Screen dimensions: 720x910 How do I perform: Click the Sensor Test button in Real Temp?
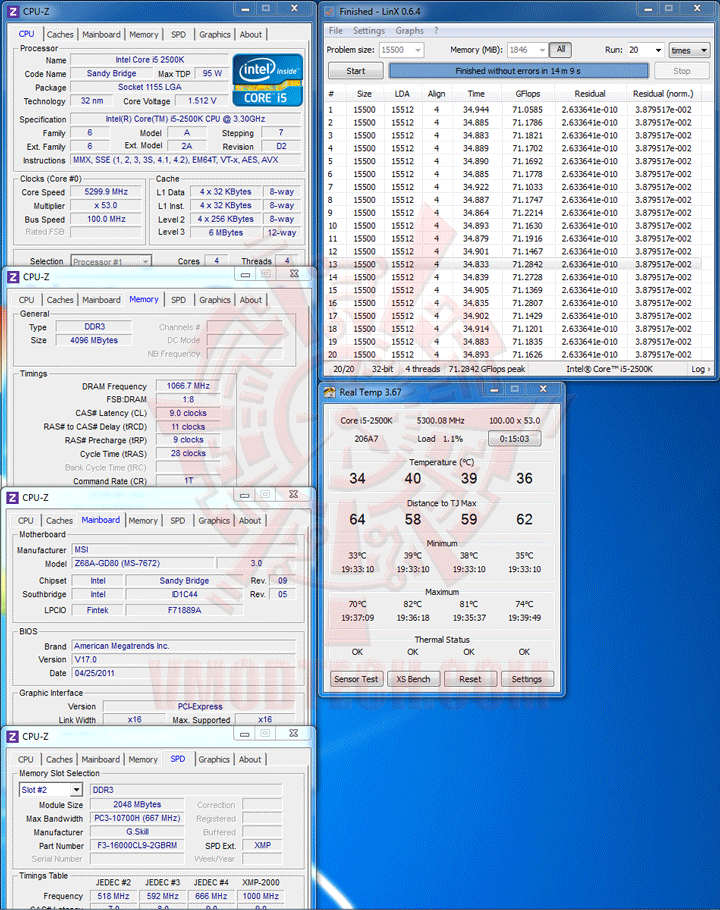[356, 679]
